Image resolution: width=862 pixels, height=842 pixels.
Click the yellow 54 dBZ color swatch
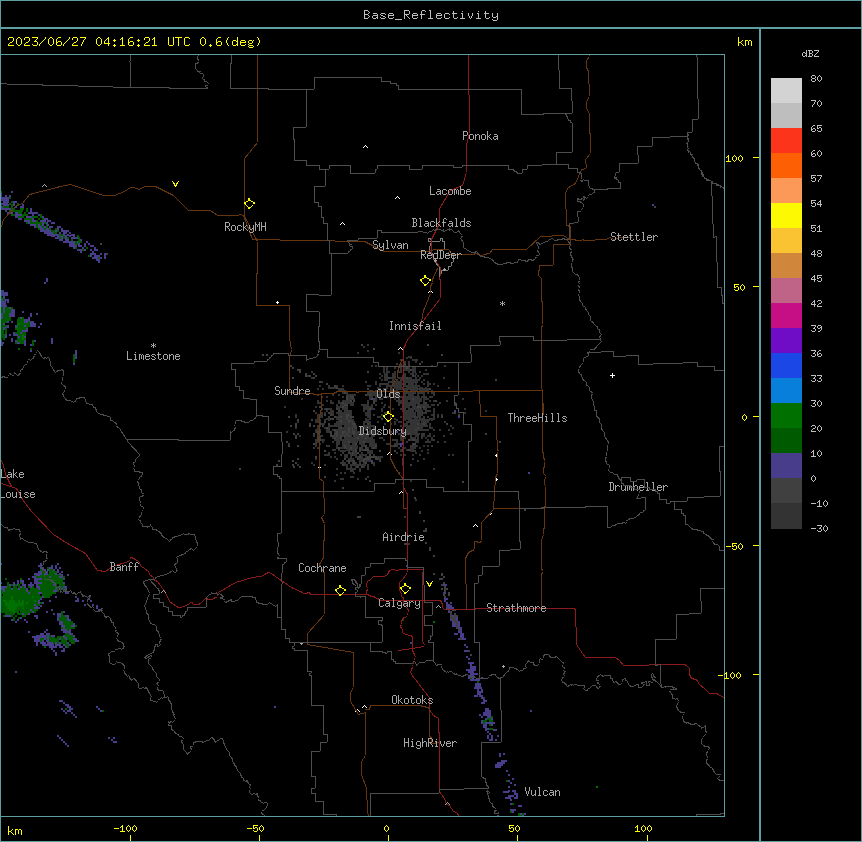(x=786, y=215)
